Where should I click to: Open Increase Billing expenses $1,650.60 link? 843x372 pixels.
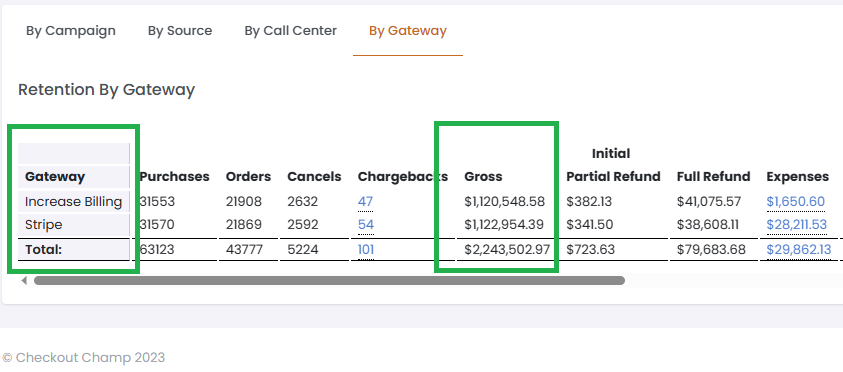(x=796, y=202)
